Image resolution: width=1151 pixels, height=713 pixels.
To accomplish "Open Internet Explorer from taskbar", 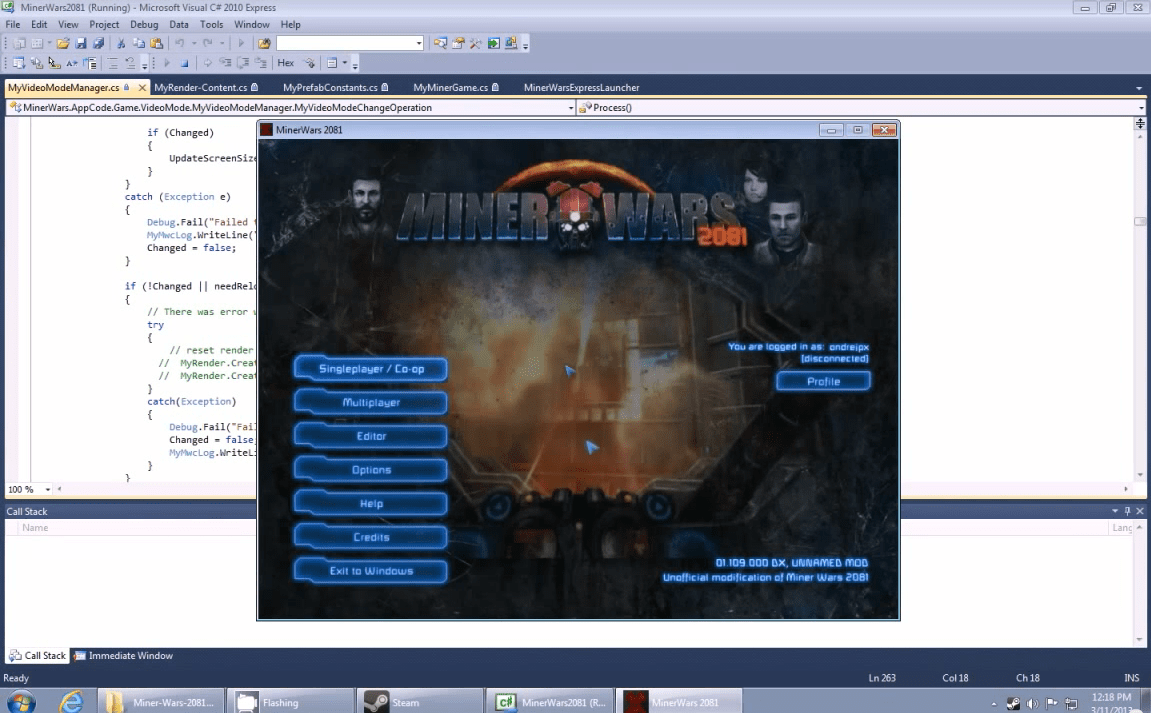I will coord(71,702).
